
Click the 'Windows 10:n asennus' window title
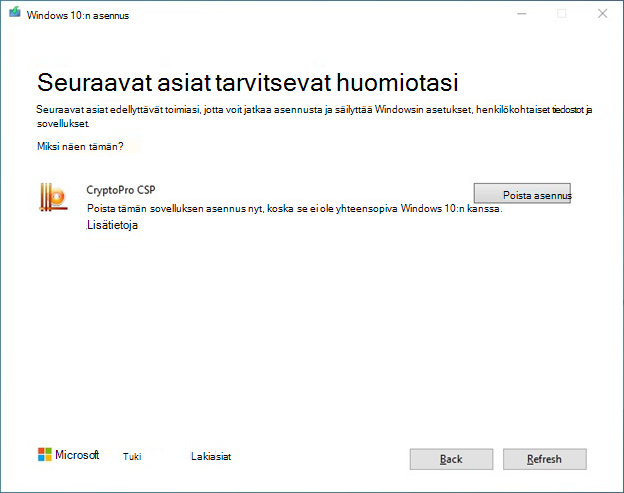click(x=78, y=16)
